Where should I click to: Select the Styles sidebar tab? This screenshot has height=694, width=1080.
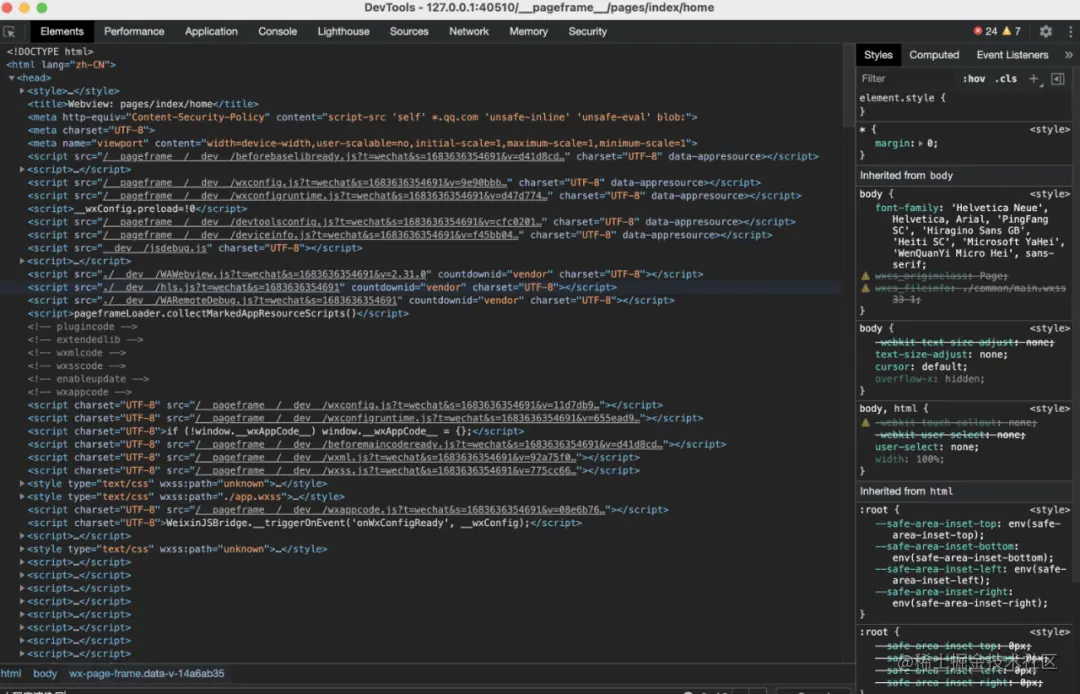pyautogui.click(x=878, y=55)
